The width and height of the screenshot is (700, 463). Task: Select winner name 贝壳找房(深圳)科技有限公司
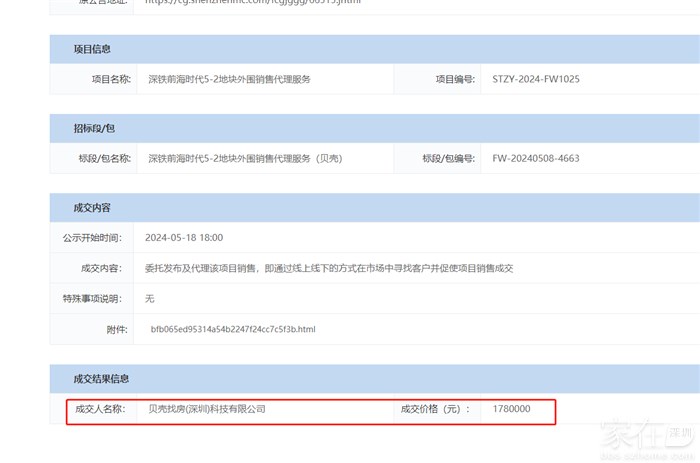coord(207,409)
